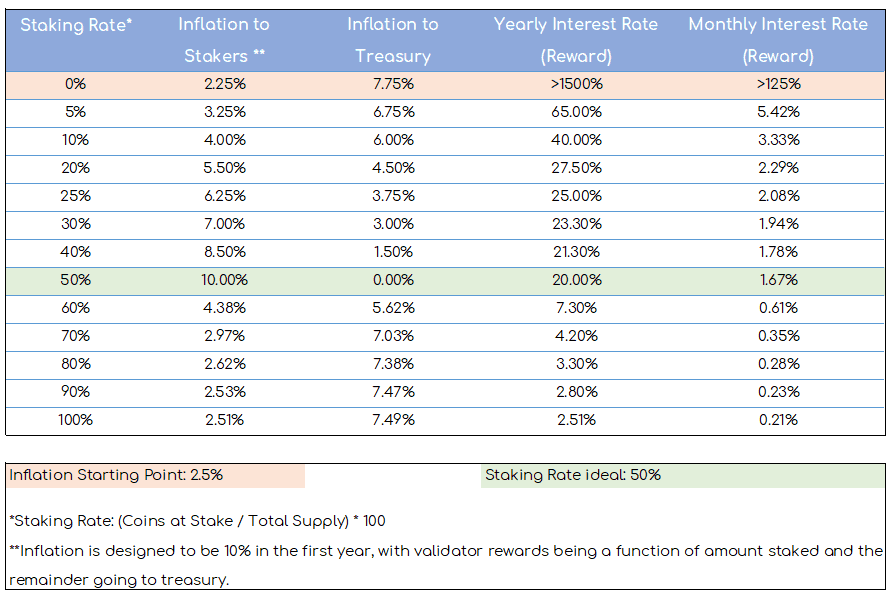Select the 0.00% inflation to treasury cell
The image size is (896, 598).
pyautogui.click(x=393, y=280)
